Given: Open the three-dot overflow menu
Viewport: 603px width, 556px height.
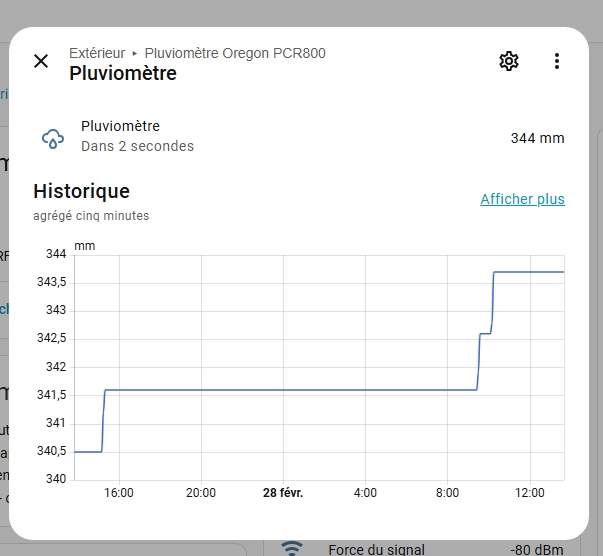Looking at the screenshot, I should (x=557, y=61).
